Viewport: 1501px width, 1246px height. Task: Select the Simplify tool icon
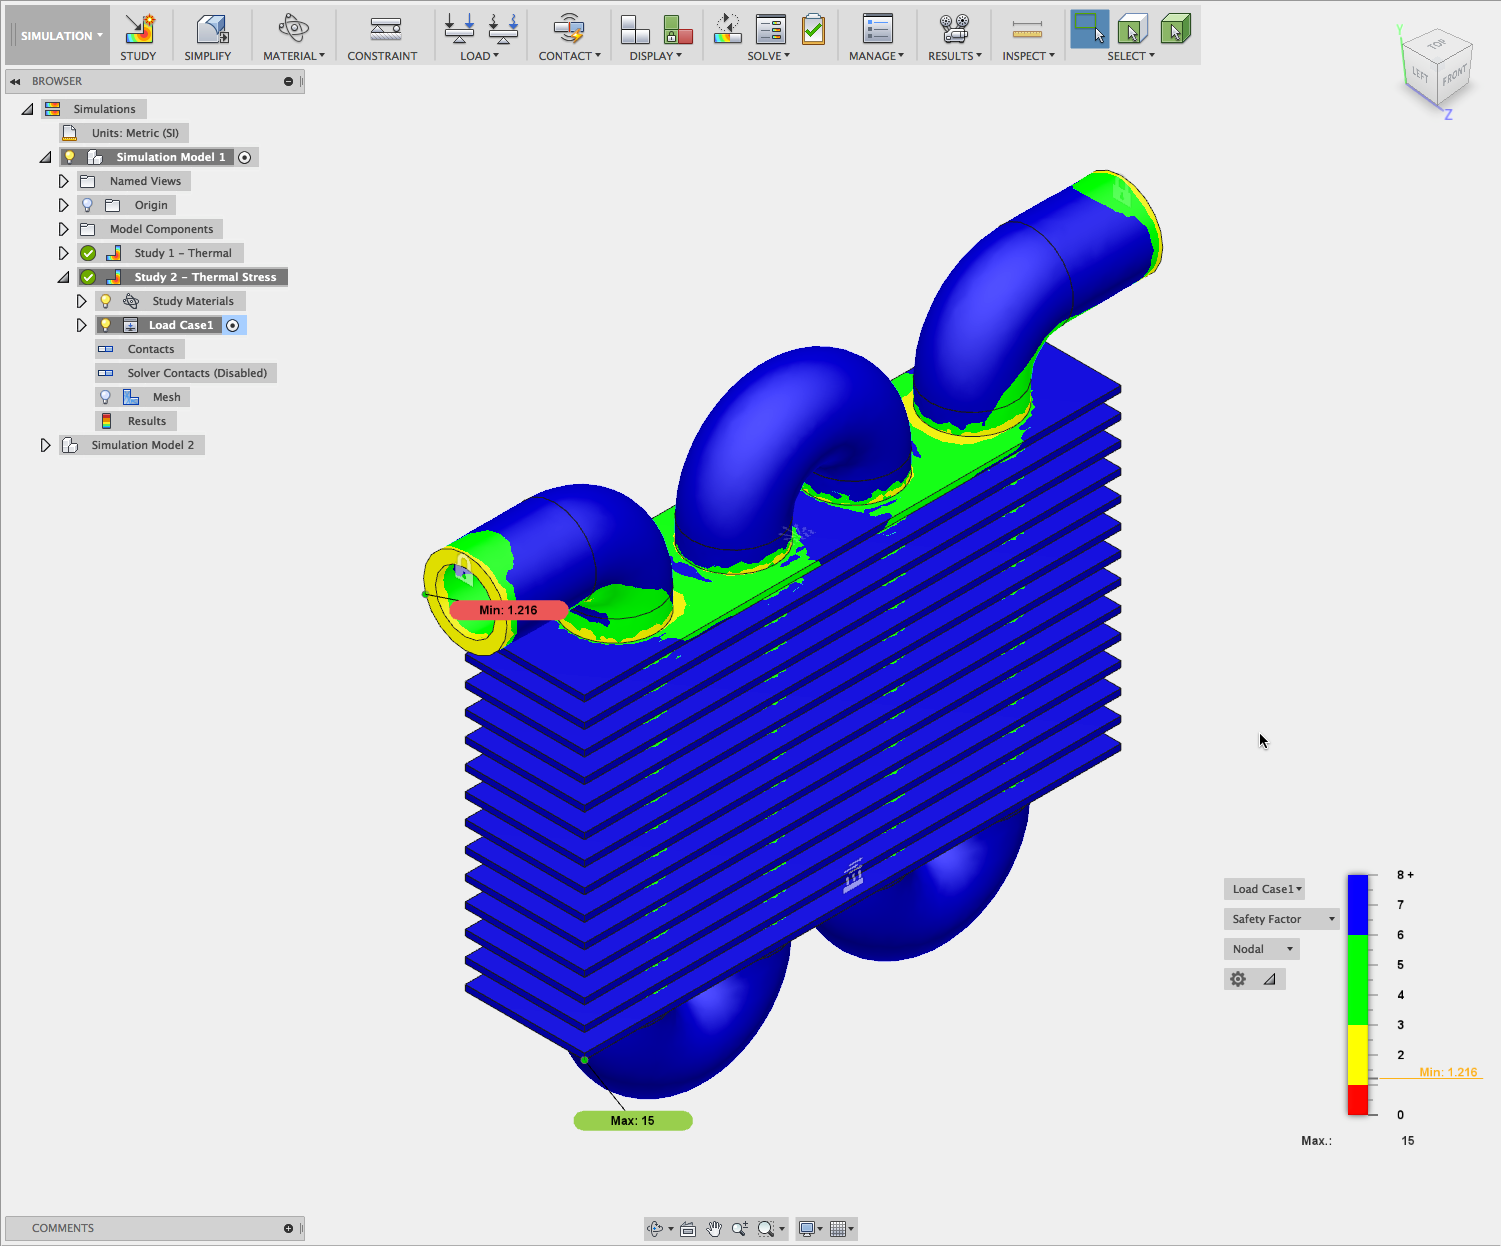(210, 29)
